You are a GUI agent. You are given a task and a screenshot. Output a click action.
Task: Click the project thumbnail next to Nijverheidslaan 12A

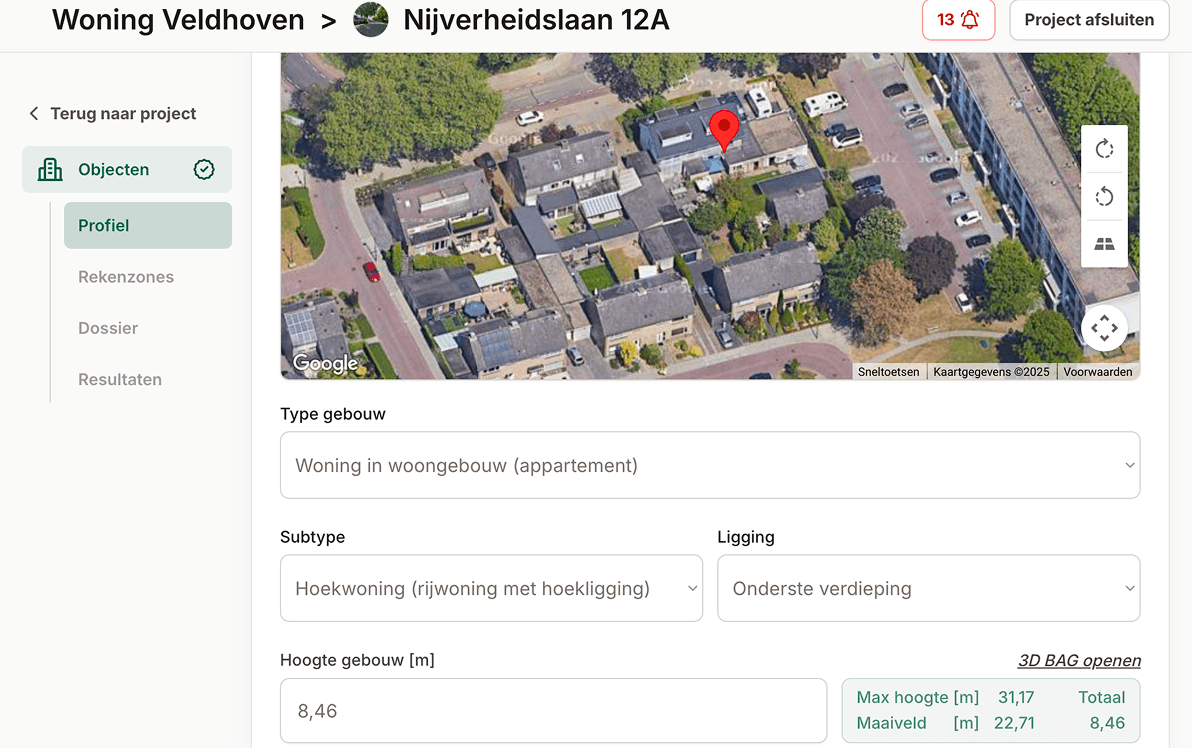point(370,19)
